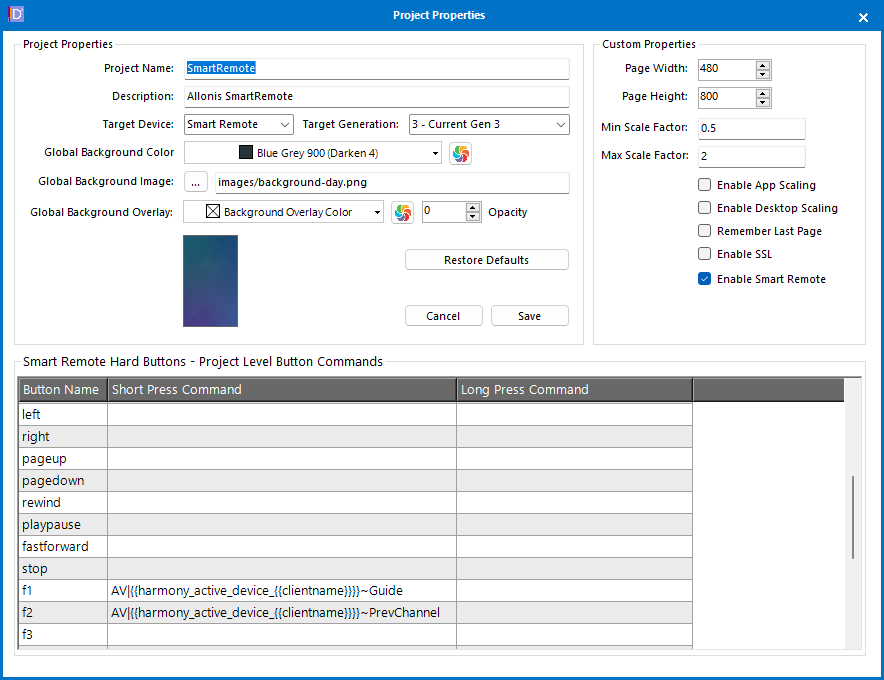This screenshot has height=680, width=884.
Task: Click the Blue Grey 900 color swatch
Action: pyautogui.click(x=246, y=152)
